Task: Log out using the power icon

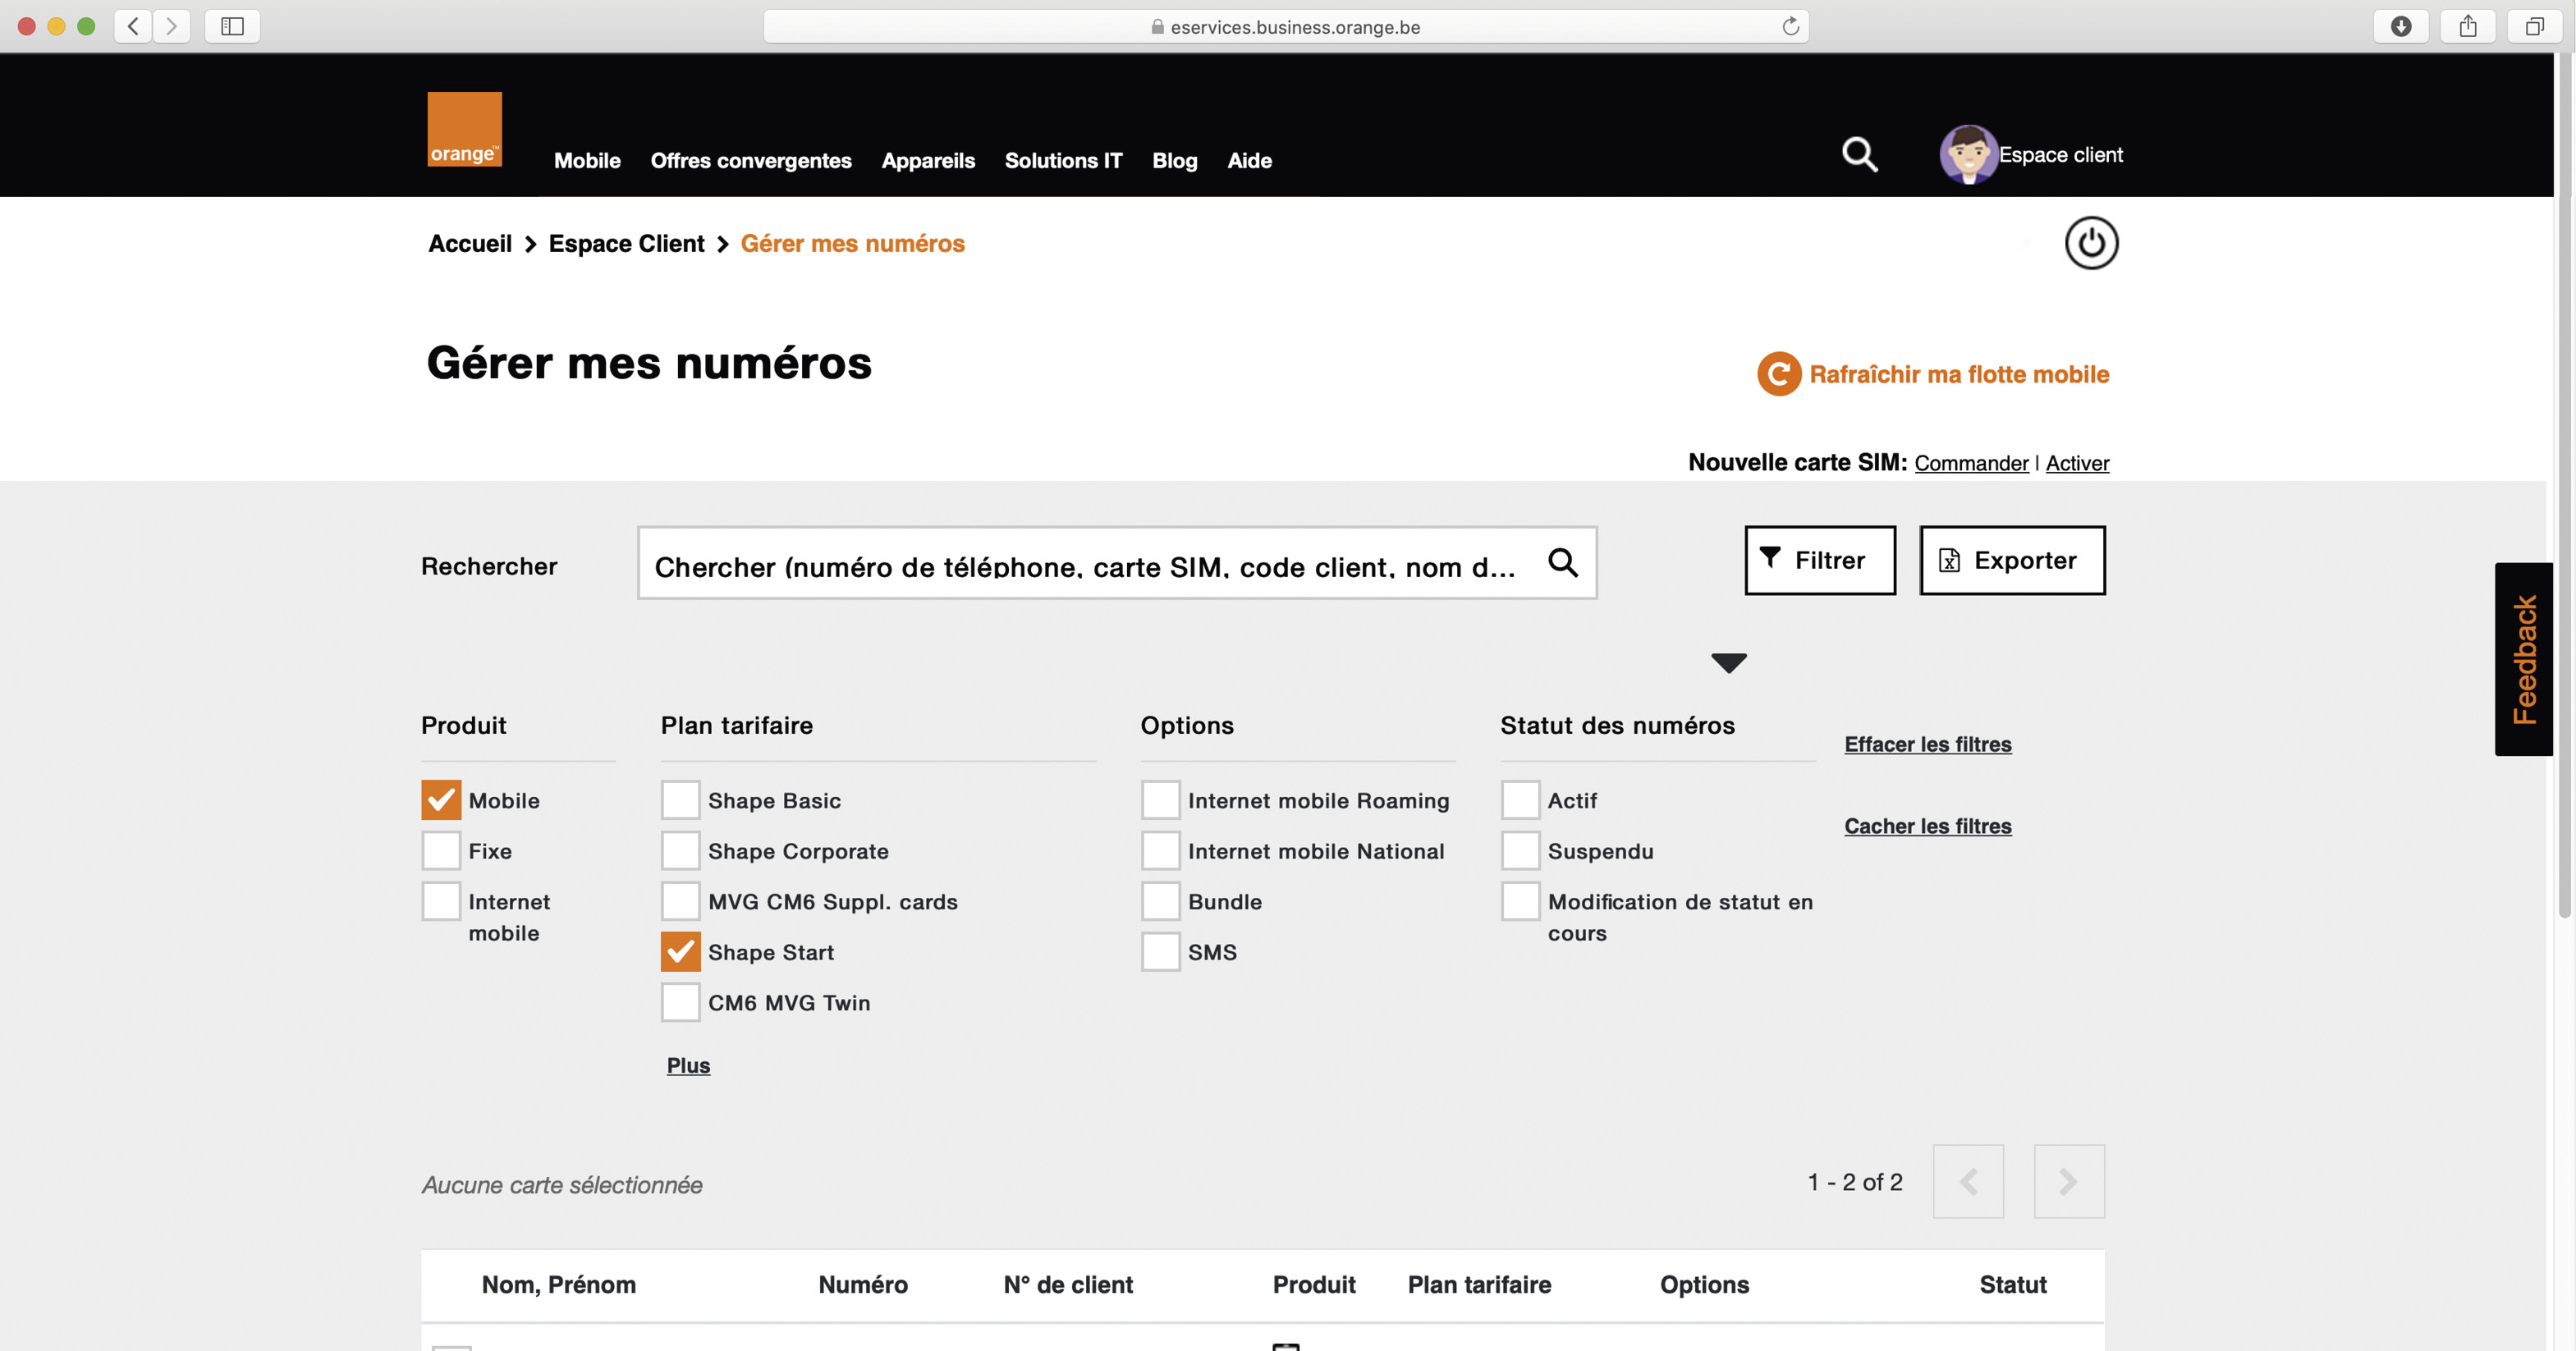Action: [2091, 242]
